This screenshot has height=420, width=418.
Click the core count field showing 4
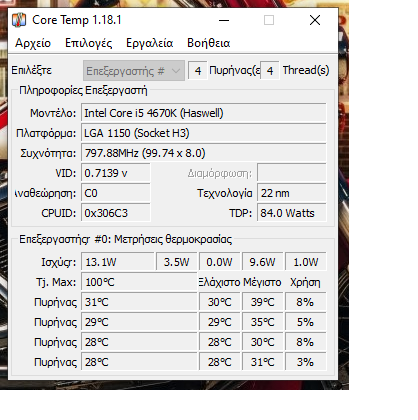pyautogui.click(x=198, y=71)
